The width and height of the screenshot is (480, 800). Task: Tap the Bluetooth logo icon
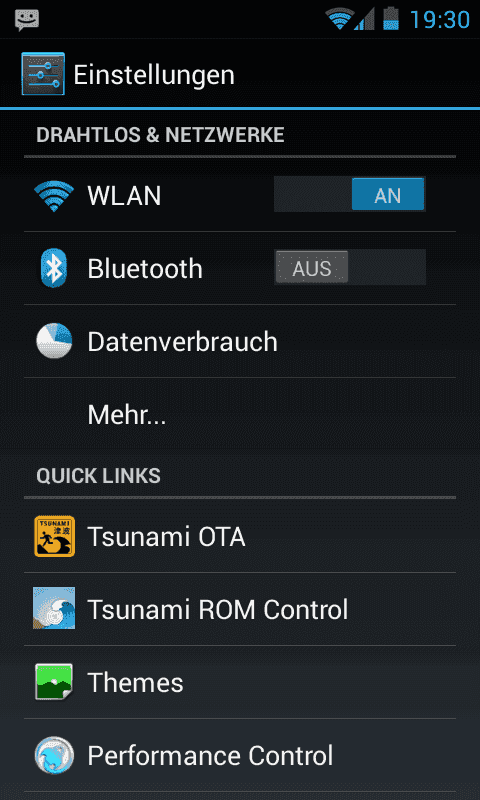click(x=54, y=268)
